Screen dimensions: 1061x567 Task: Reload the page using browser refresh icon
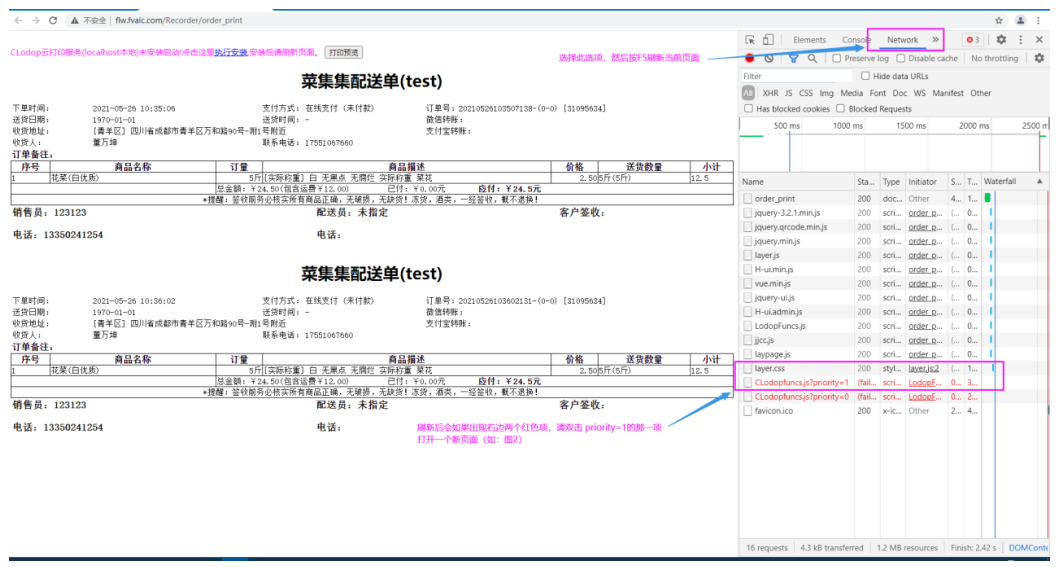[55, 20]
